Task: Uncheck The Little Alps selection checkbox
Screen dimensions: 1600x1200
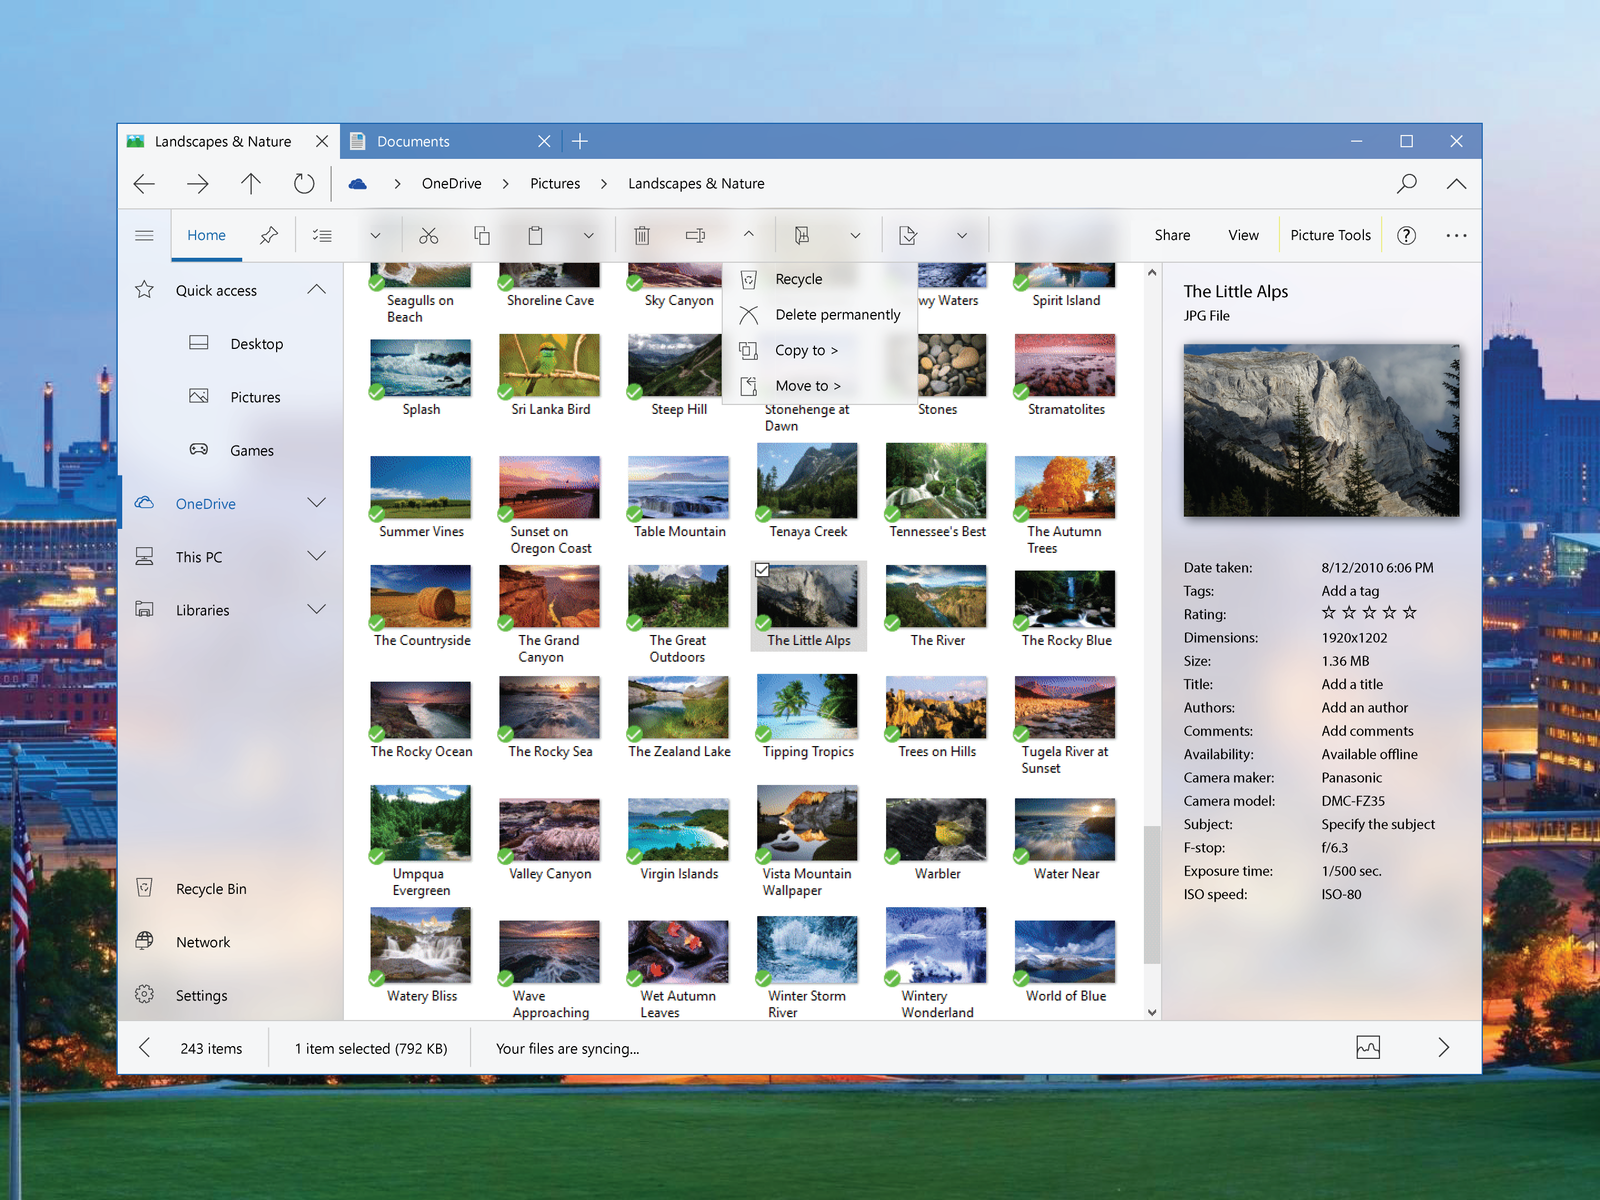Action: point(763,570)
